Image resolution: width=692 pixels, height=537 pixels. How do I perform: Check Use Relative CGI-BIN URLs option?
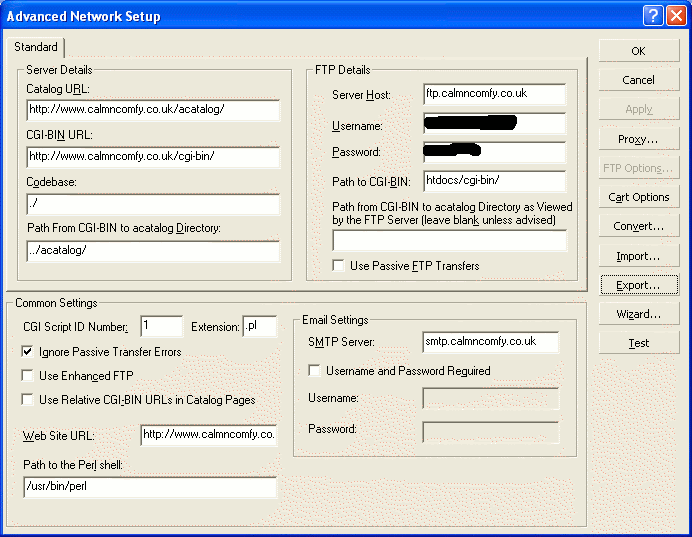28,400
